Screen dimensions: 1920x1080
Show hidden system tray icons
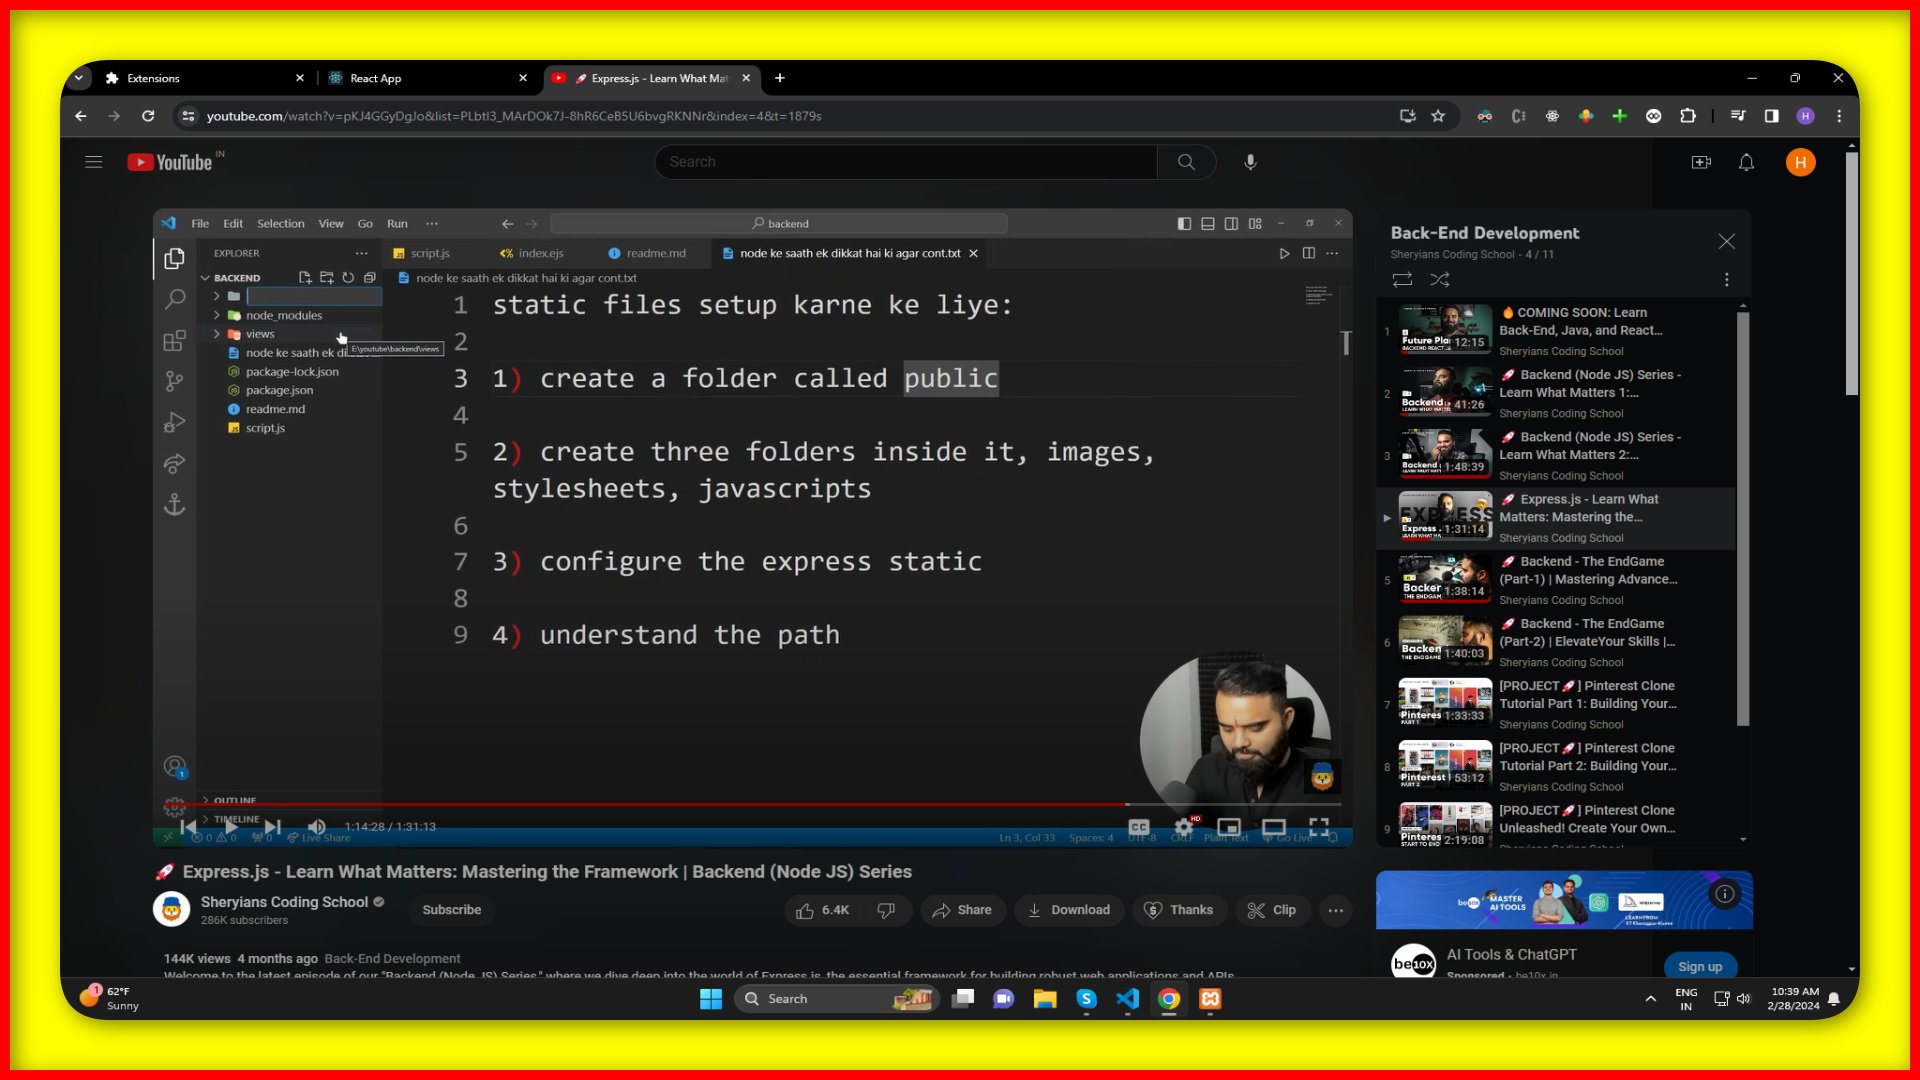[1651, 999]
